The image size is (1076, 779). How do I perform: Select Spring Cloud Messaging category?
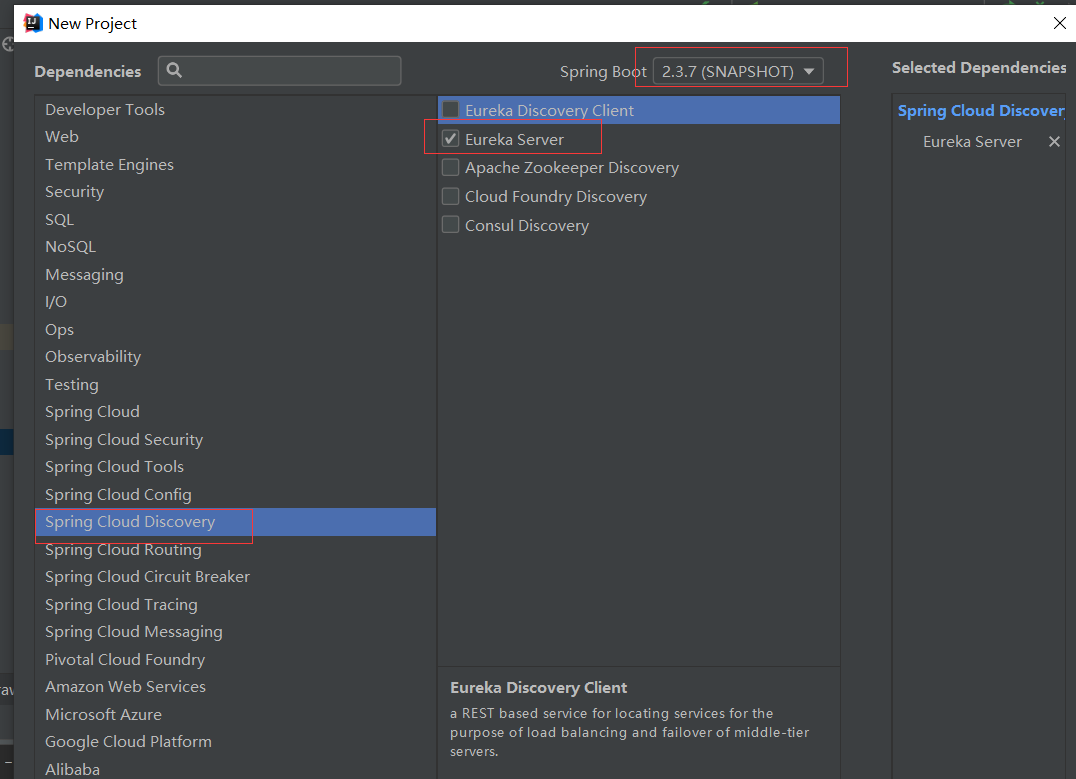pos(235,632)
